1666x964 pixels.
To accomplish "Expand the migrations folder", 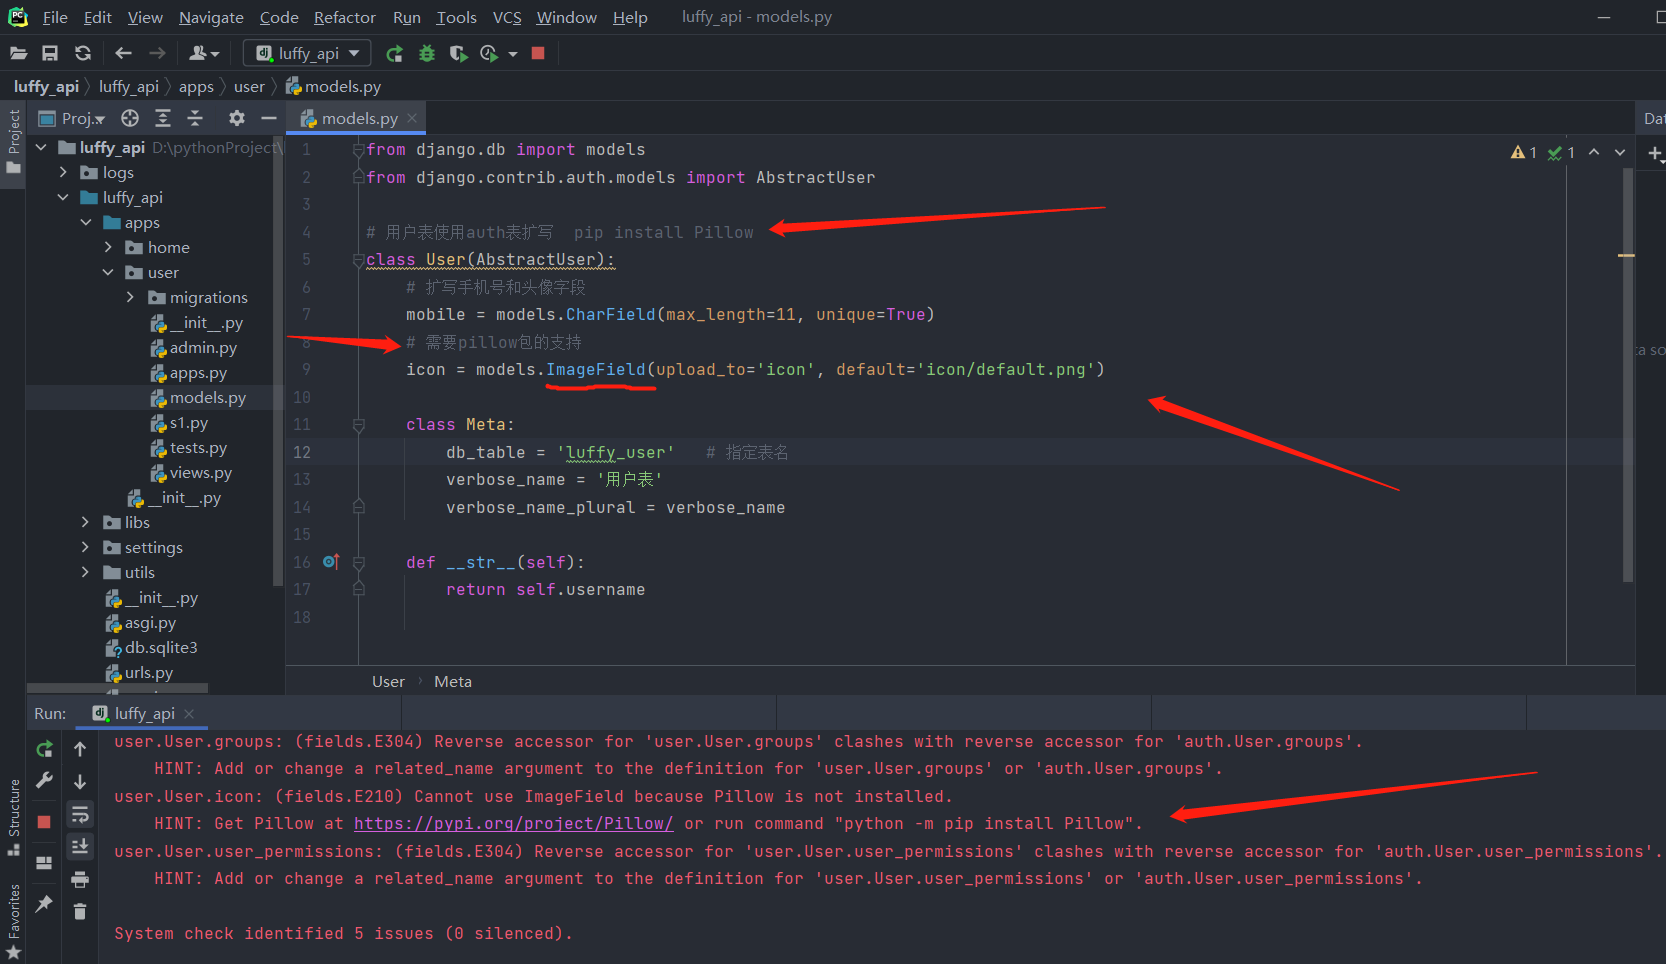I will pyautogui.click(x=130, y=297).
